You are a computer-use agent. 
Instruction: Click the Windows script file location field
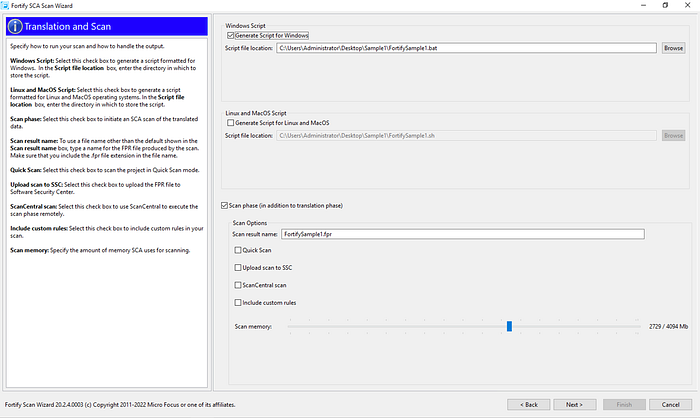pyautogui.click(x=467, y=48)
